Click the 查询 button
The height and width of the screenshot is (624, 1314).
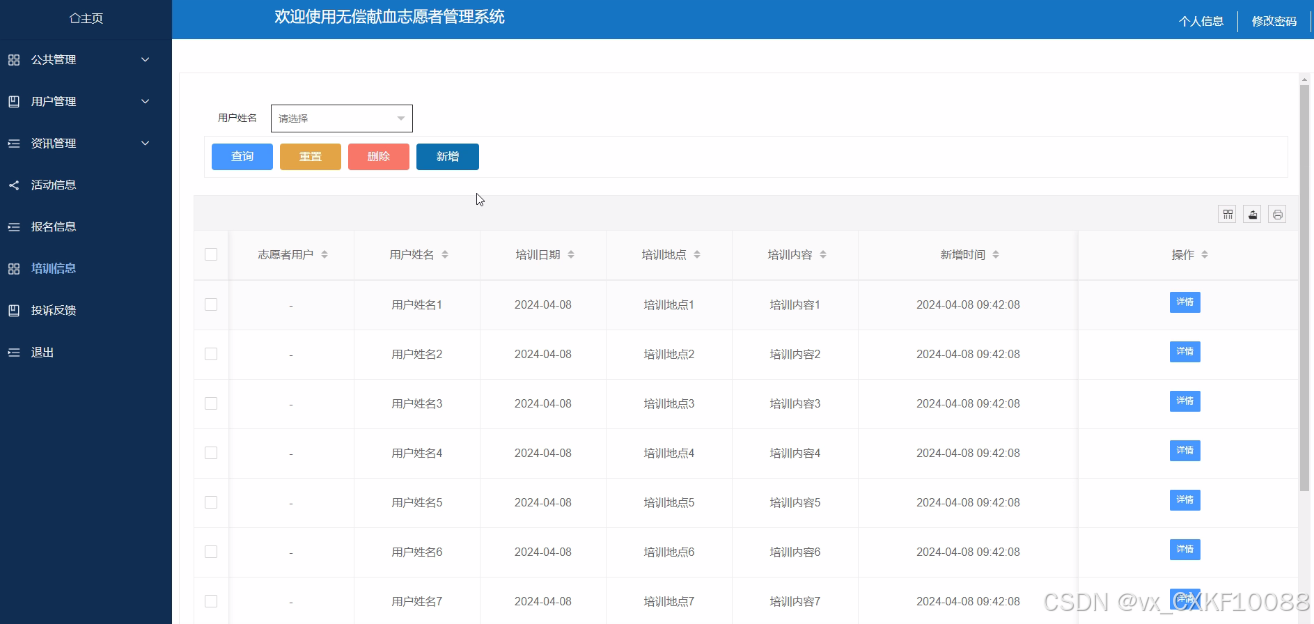[242, 157]
